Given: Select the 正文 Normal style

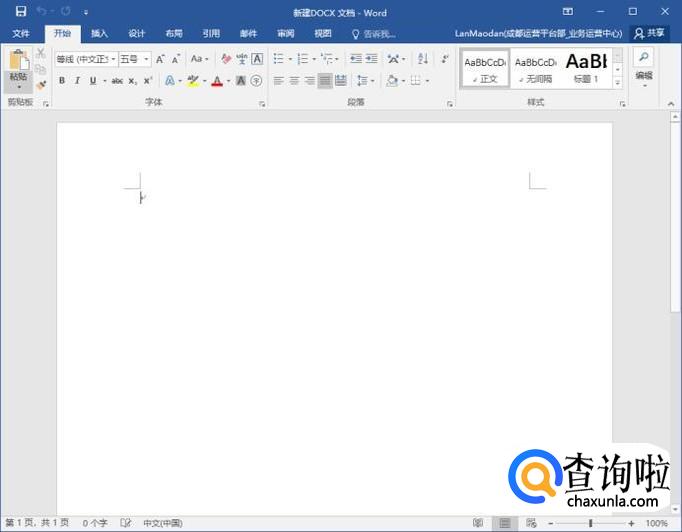Looking at the screenshot, I should pyautogui.click(x=485, y=69).
